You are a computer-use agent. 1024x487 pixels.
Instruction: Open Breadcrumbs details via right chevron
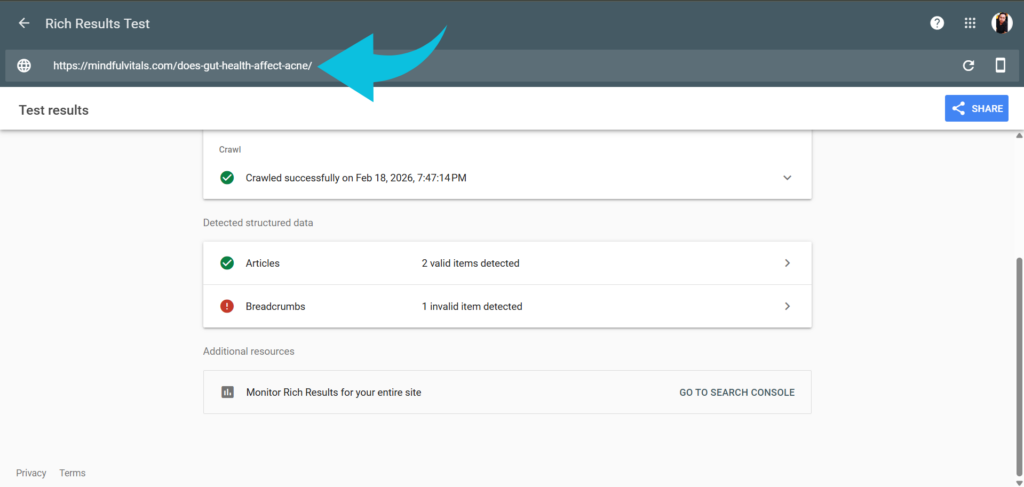(788, 306)
